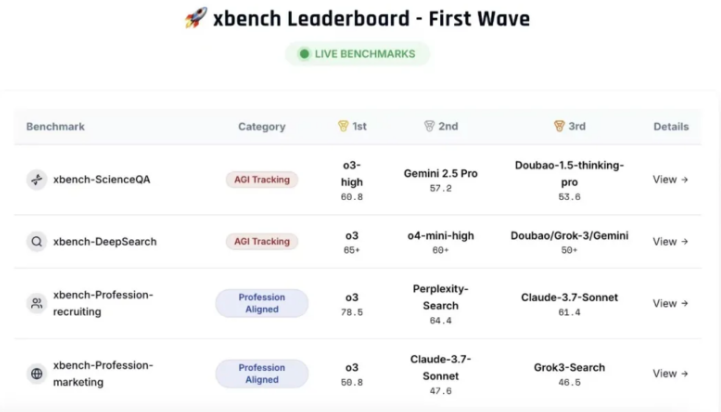Select the Benchmark column header
This screenshot has width=721, height=412.
[55, 127]
